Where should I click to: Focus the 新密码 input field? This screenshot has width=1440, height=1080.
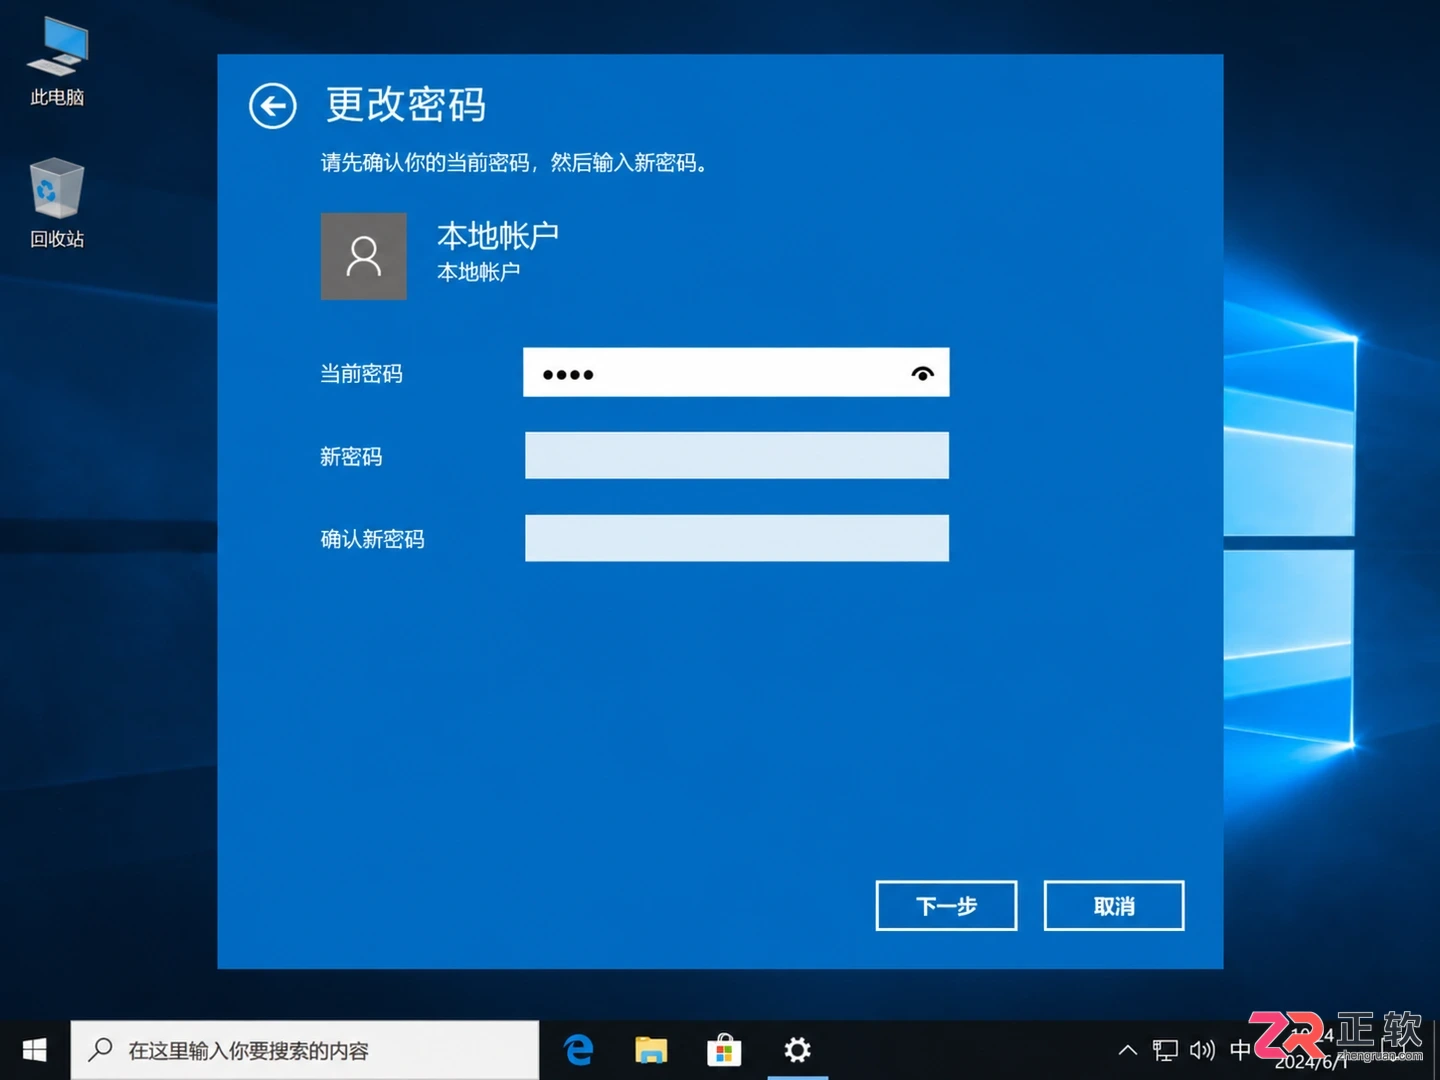[x=737, y=455]
